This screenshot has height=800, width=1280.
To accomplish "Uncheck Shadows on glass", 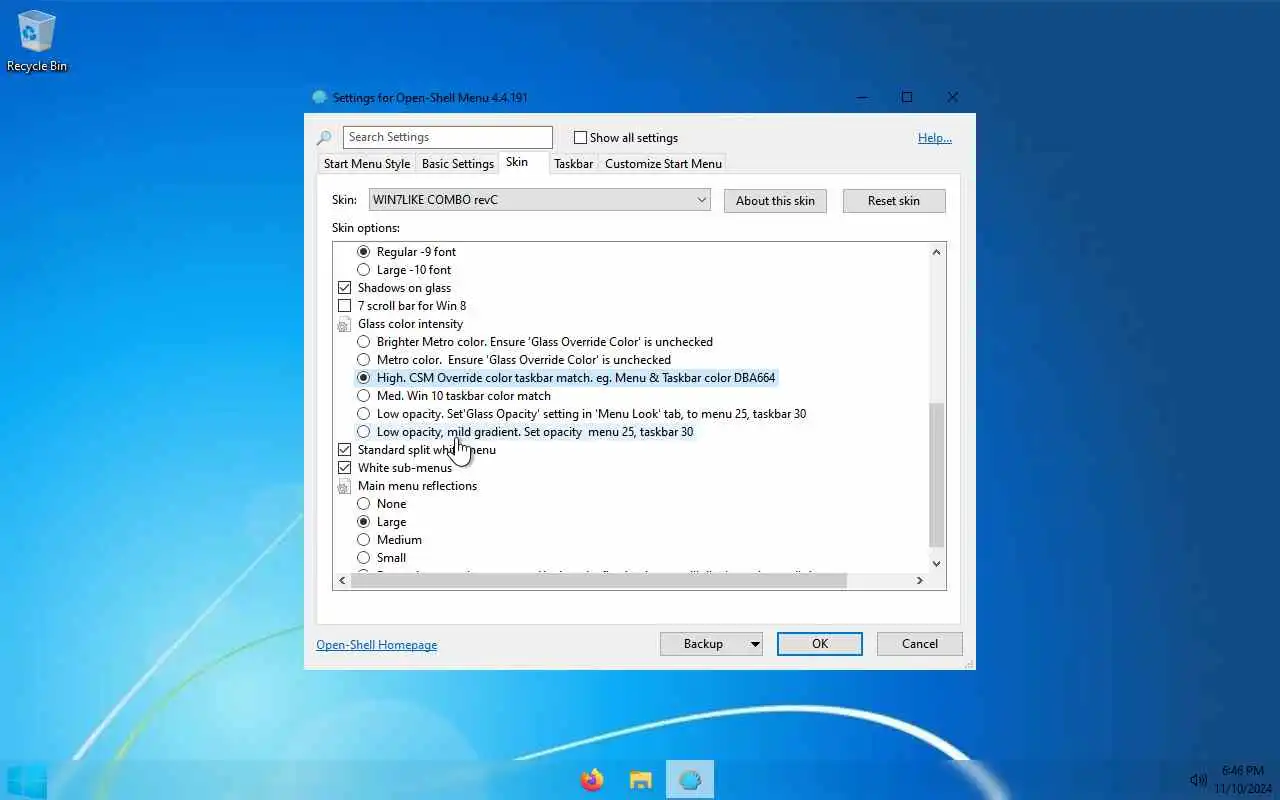I will pyautogui.click(x=344, y=288).
